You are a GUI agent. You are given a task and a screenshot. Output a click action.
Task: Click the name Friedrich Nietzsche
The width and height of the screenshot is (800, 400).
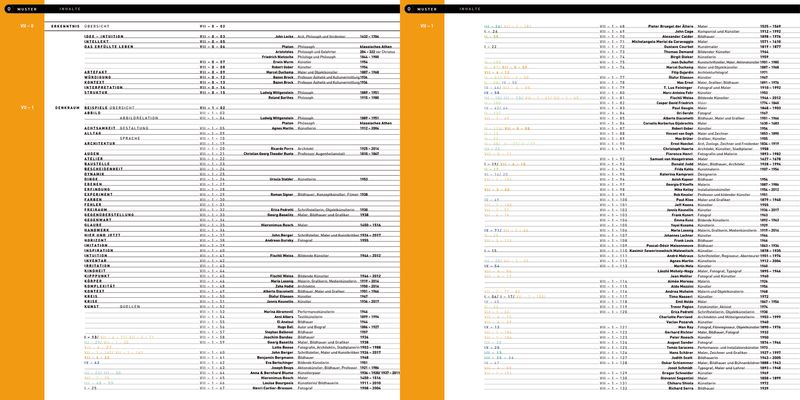pyautogui.click(x=279, y=57)
